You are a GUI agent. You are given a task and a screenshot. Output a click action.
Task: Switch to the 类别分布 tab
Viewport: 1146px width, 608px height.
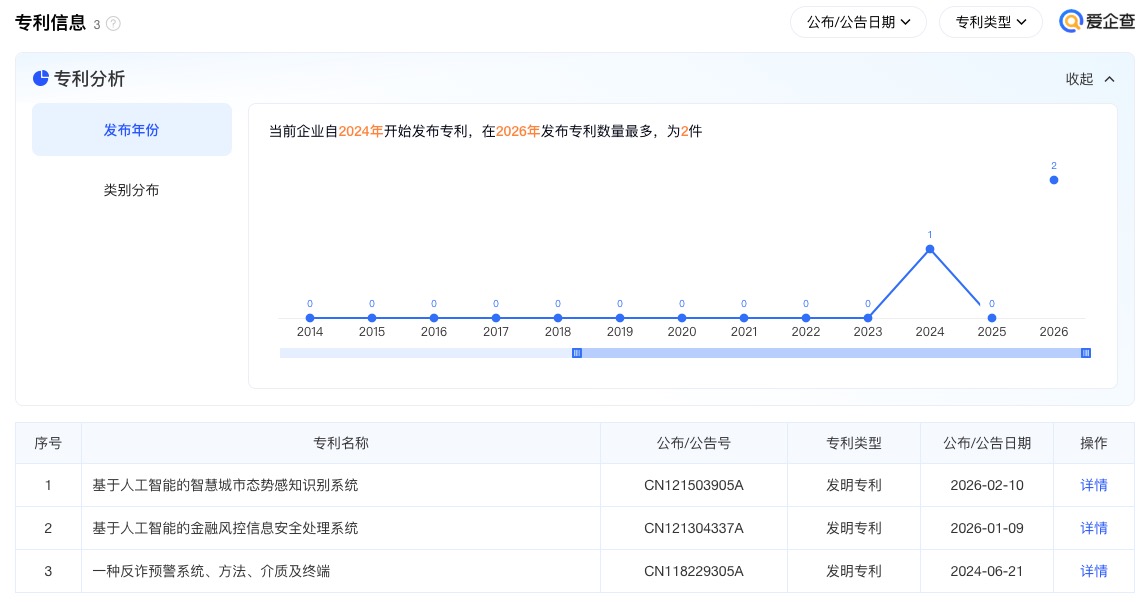tap(132, 190)
